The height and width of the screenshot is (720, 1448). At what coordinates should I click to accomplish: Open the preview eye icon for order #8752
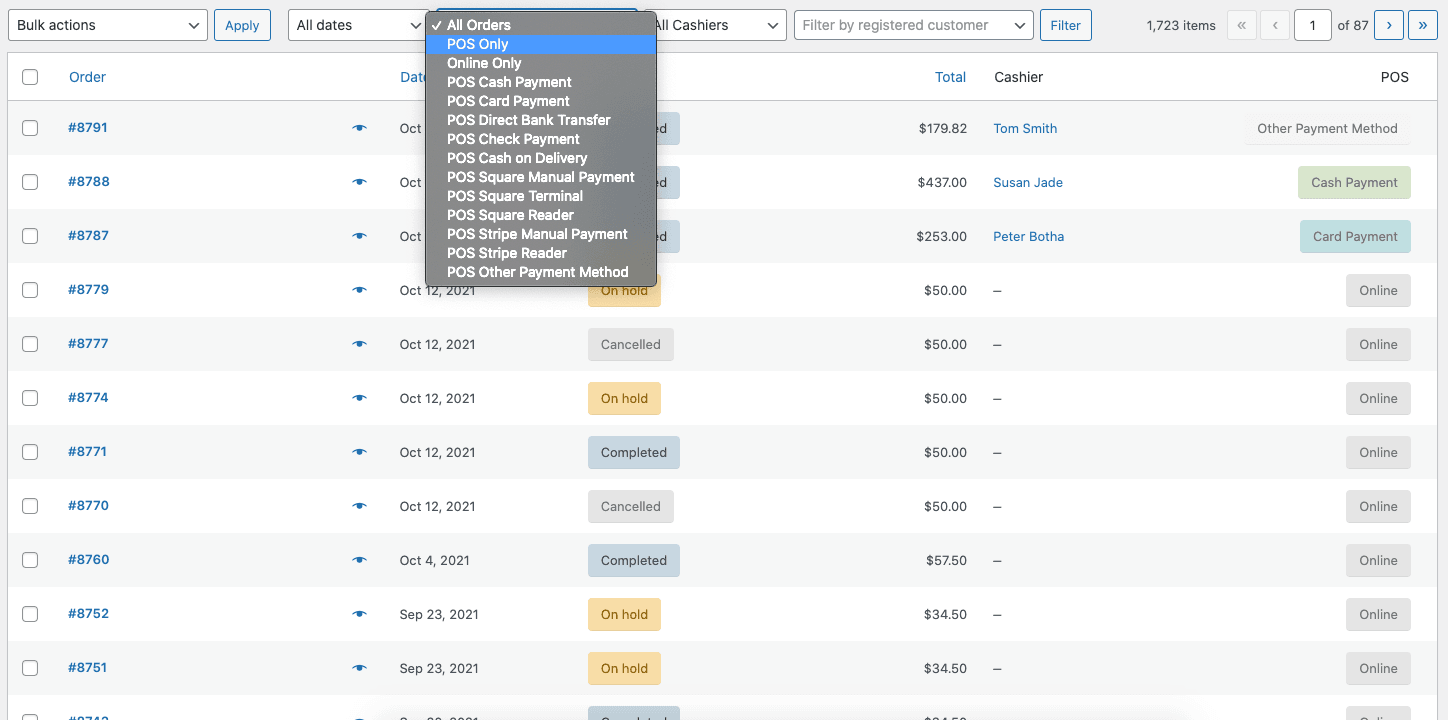tap(359, 614)
